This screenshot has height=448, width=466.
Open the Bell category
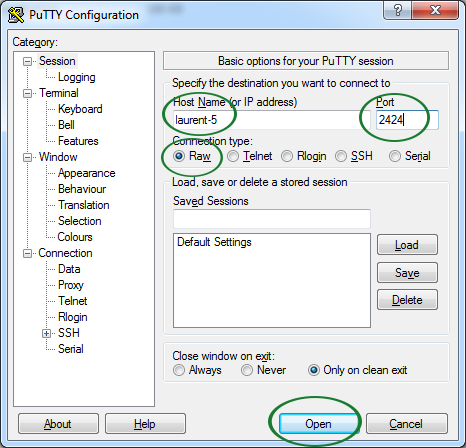[x=66, y=125]
